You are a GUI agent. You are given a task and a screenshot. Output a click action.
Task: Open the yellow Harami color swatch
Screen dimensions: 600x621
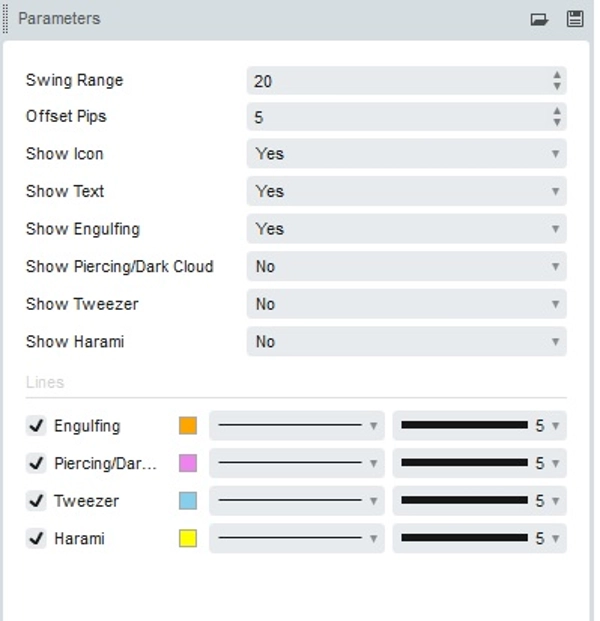pos(188,539)
